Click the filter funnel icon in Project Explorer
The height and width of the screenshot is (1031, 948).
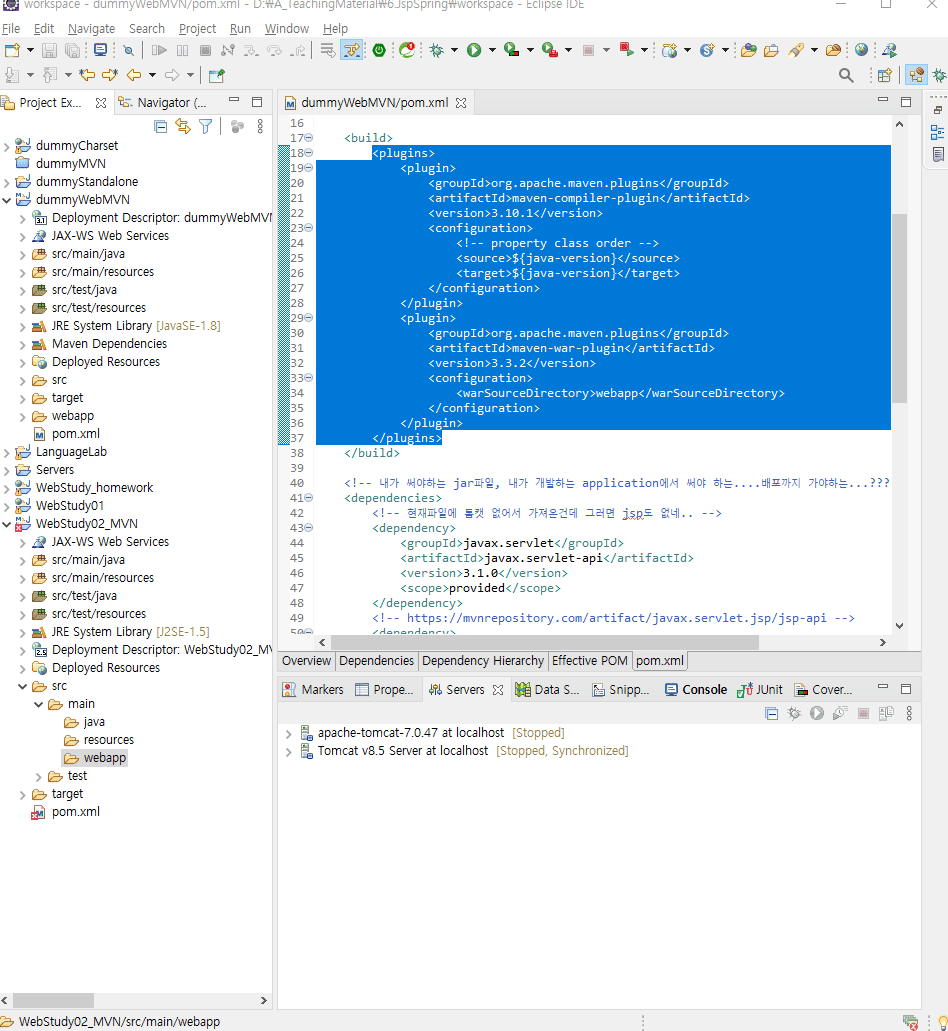pos(206,126)
